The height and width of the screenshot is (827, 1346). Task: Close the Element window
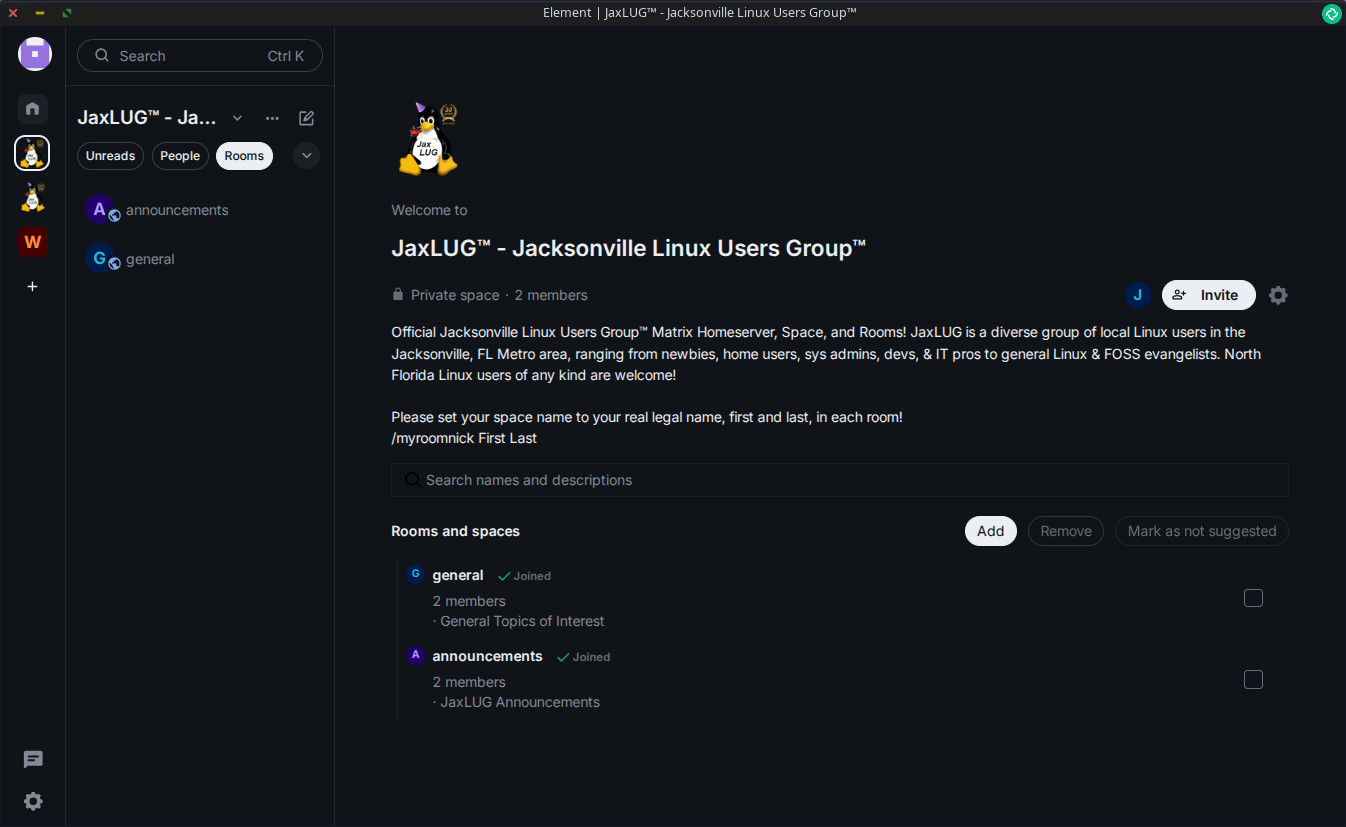(13, 13)
